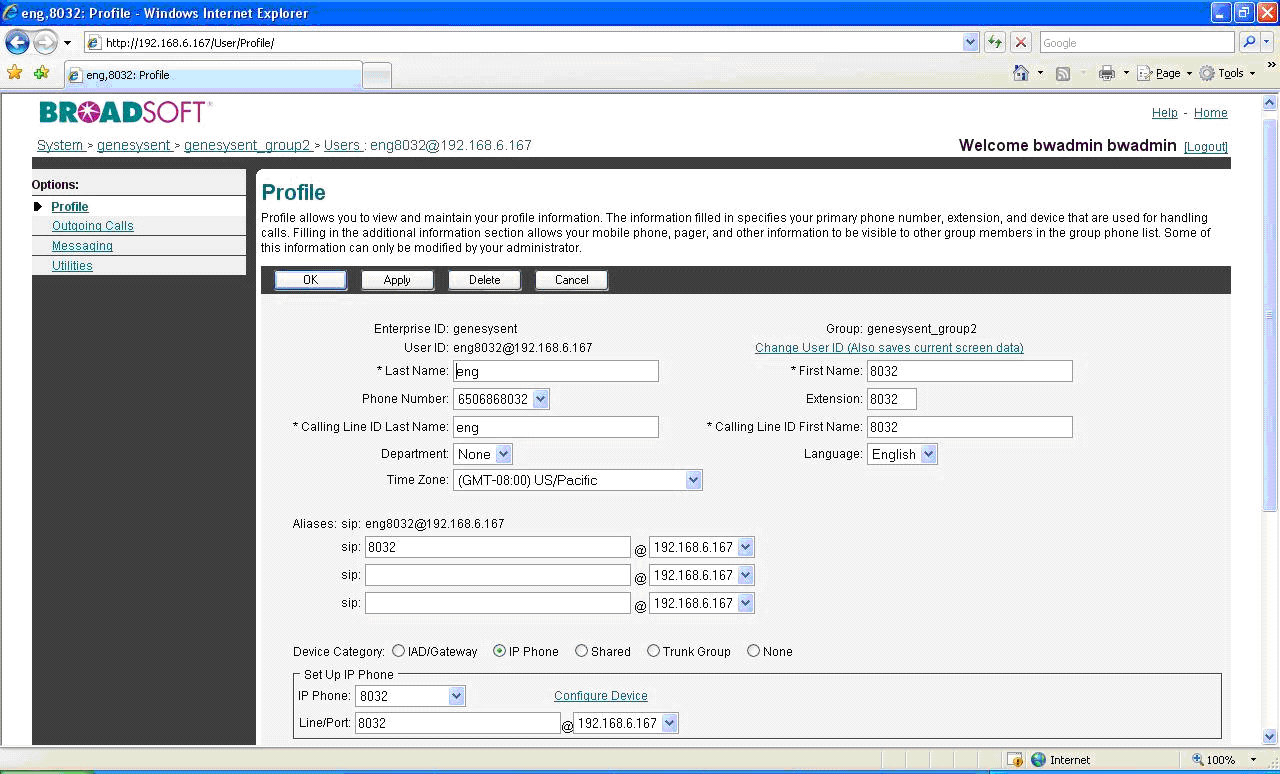Select the Trunk Group radio button
This screenshot has width=1280, height=774.
click(x=653, y=651)
